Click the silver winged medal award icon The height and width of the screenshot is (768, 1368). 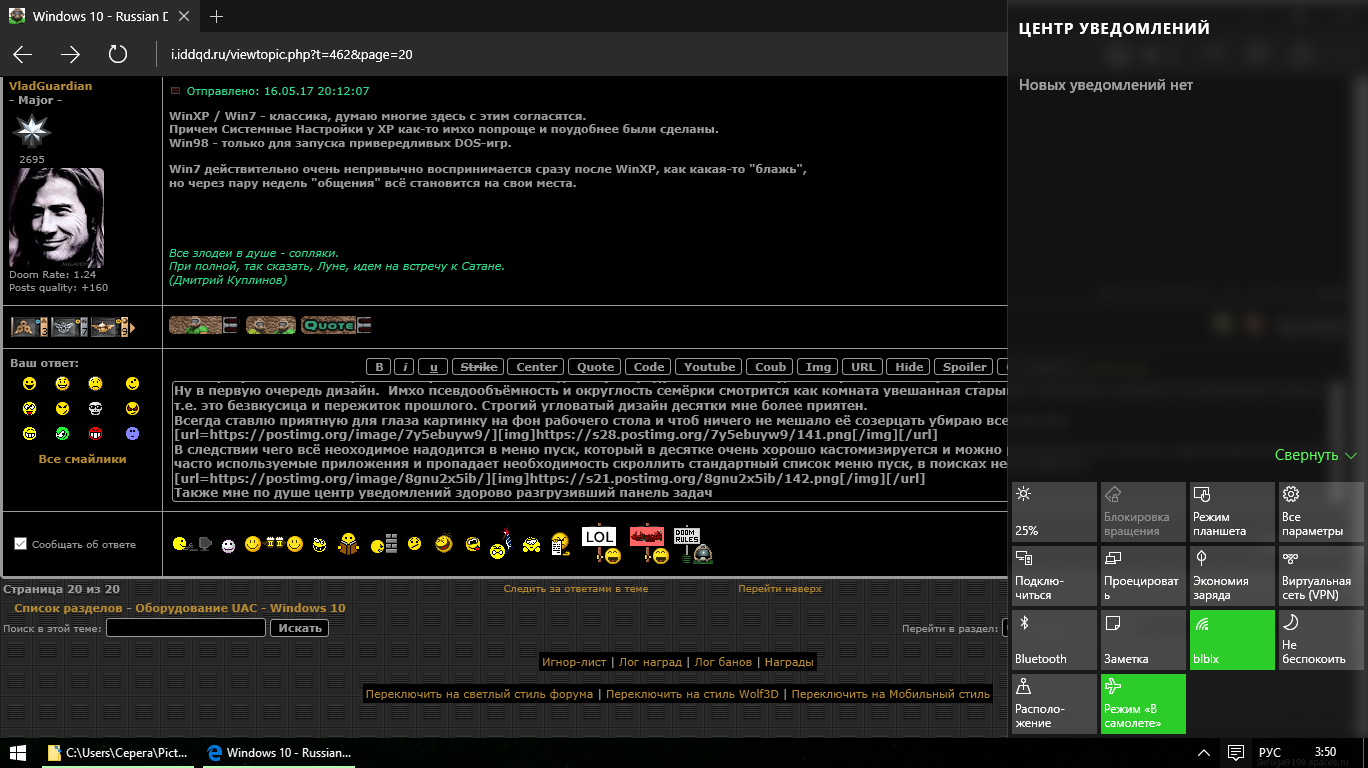pos(70,326)
